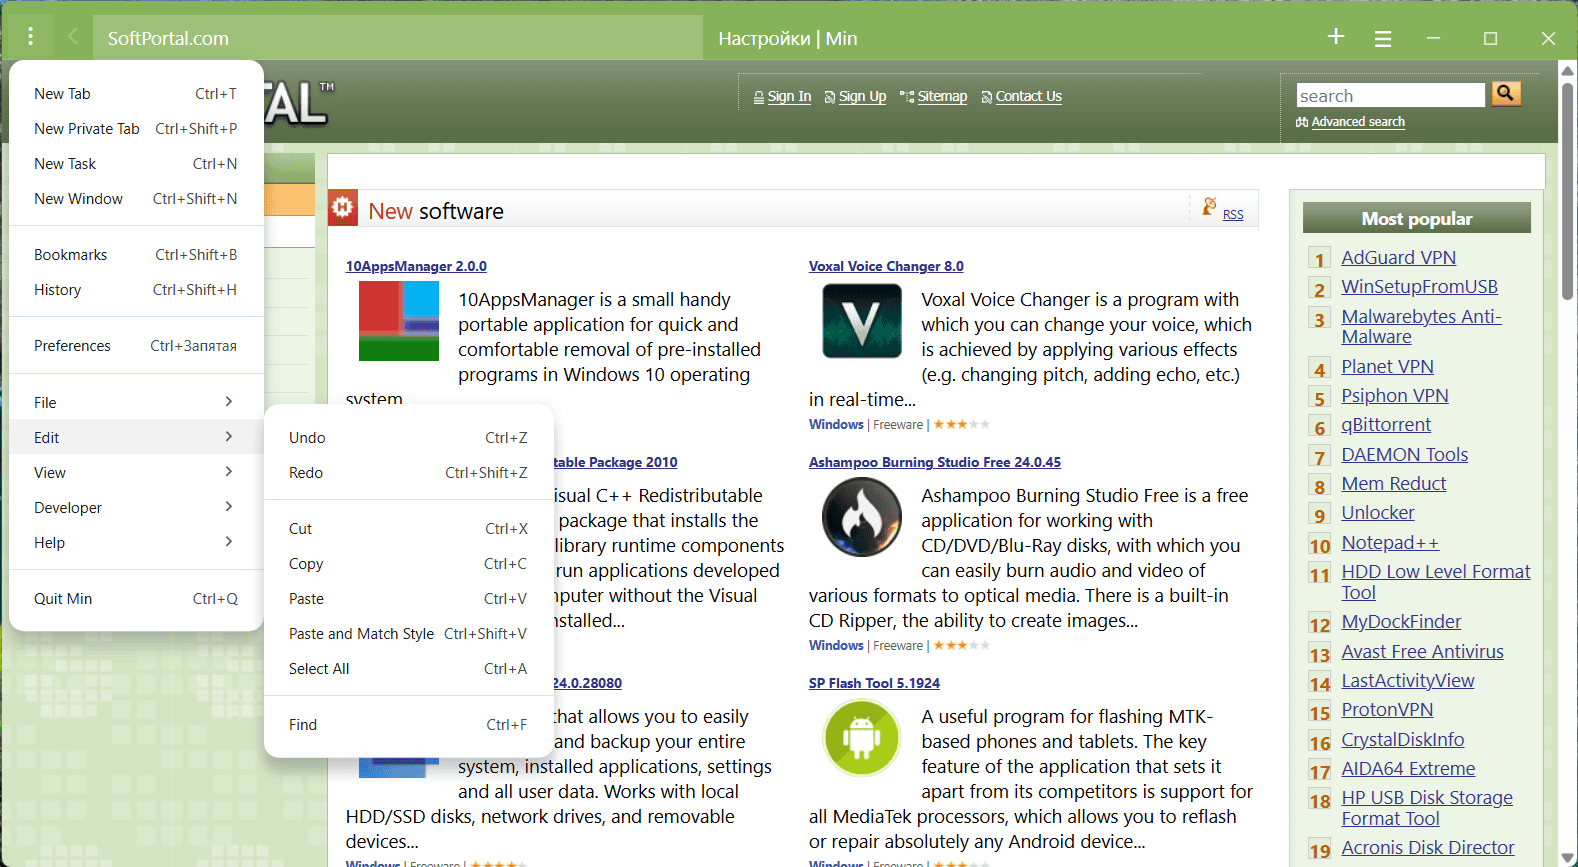The image size is (1578, 867).
Task: Click the search magnifier button
Action: (x=1506, y=93)
